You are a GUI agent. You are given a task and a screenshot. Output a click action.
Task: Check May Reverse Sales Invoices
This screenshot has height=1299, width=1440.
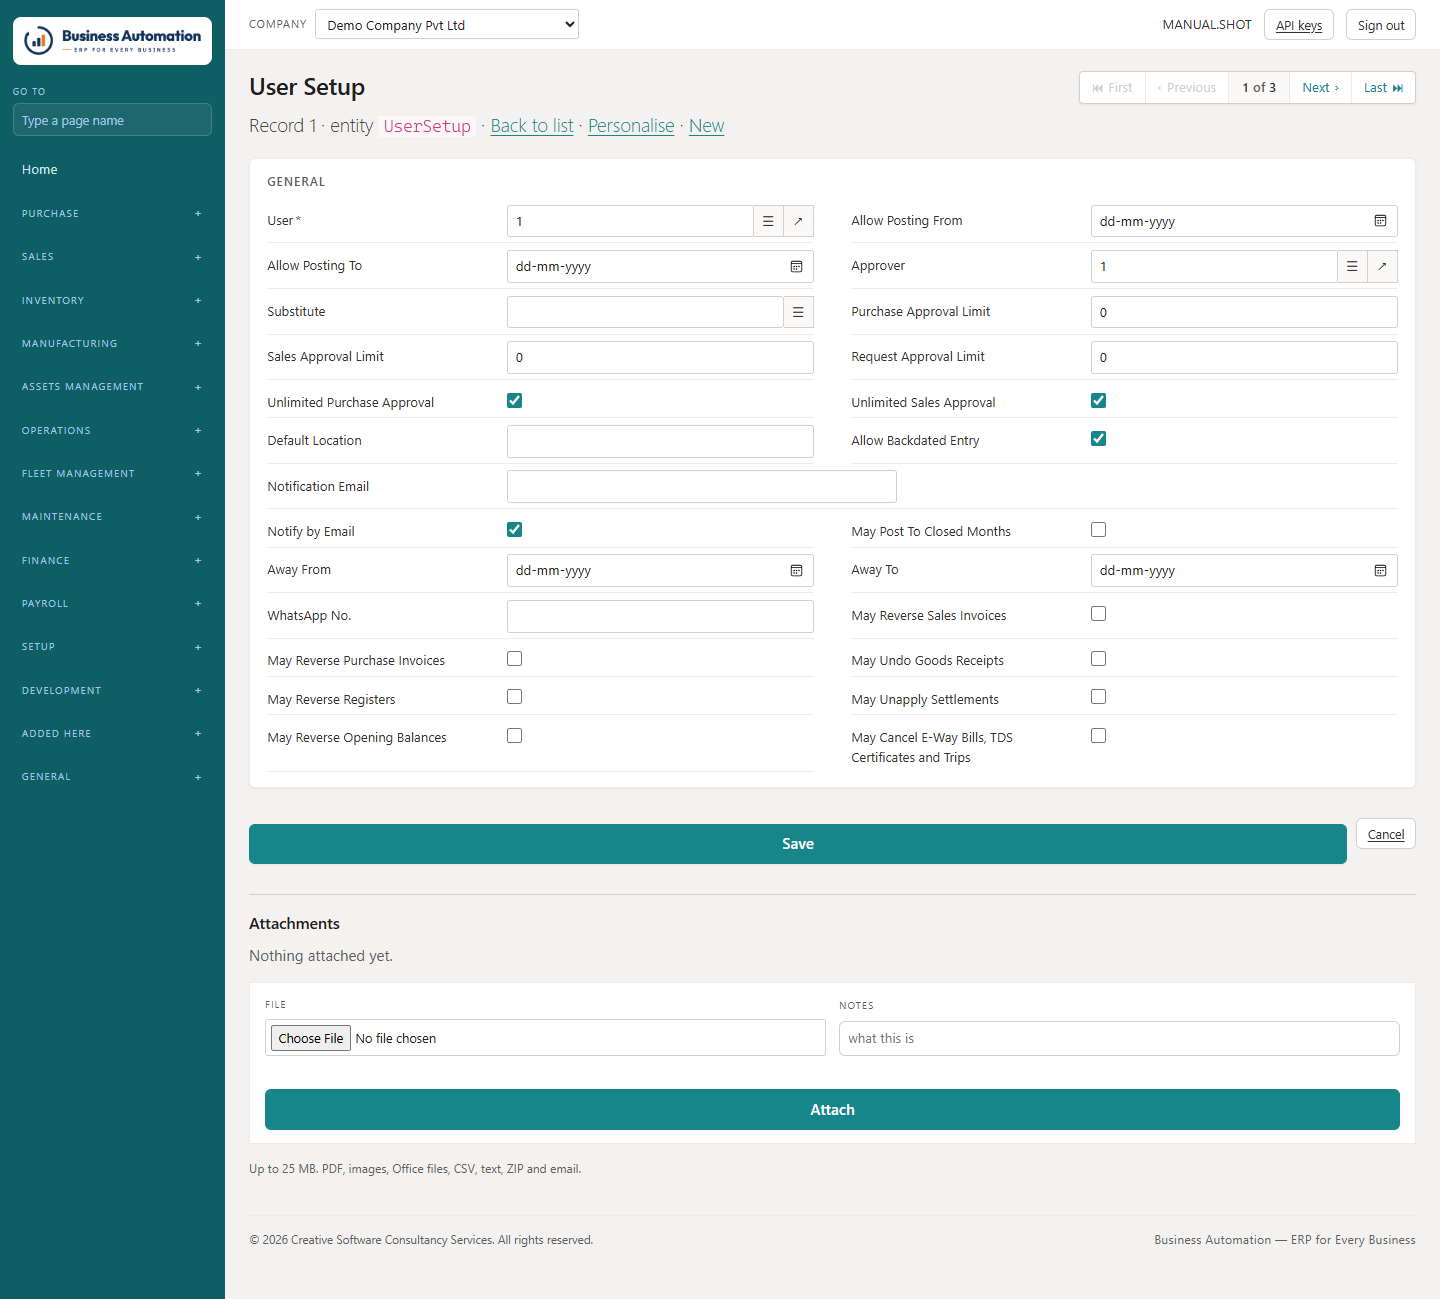(1098, 614)
